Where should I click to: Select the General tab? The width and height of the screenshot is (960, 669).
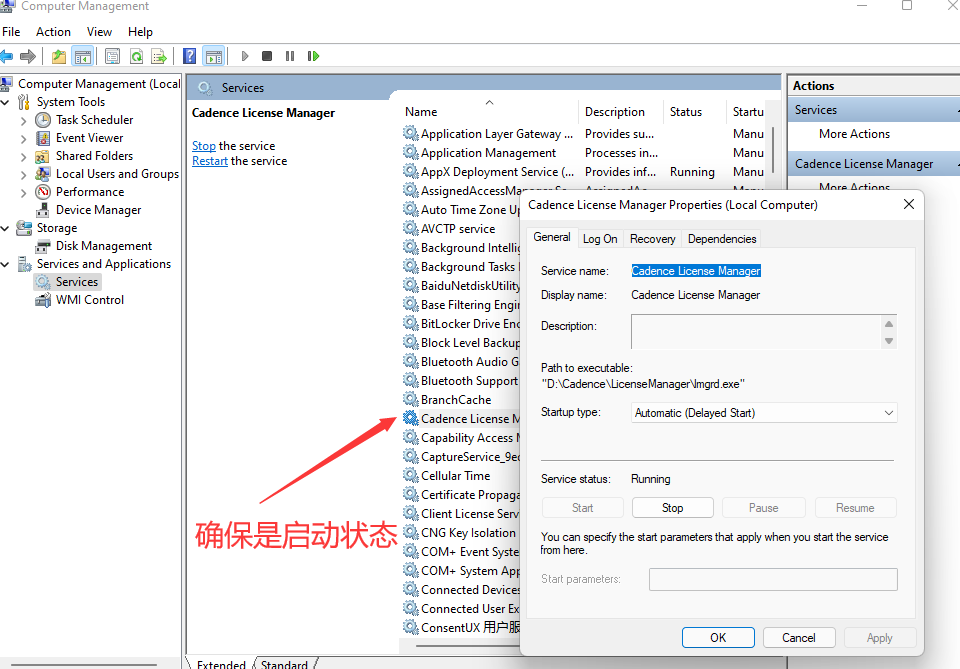tap(552, 237)
